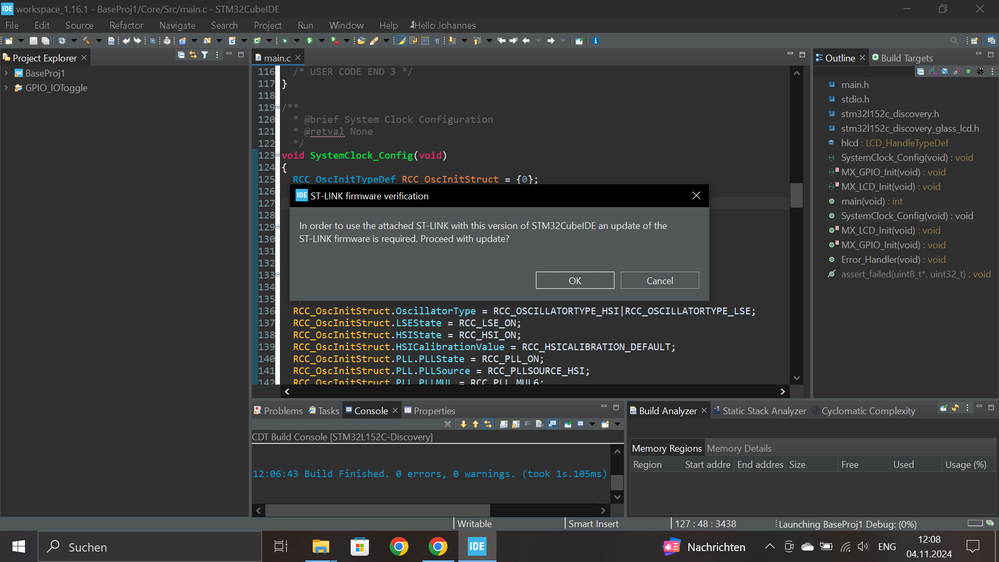Toggle Mark Occurrences highlighter icon

[x=401, y=41]
